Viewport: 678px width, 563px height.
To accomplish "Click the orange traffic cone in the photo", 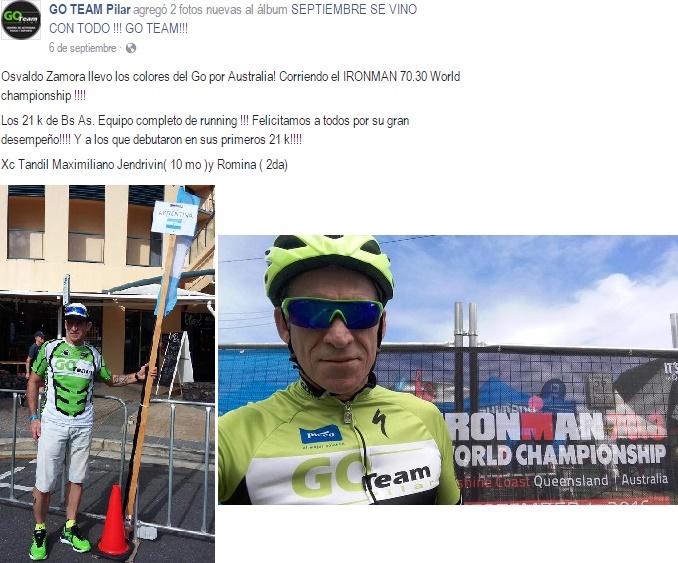I will 113,521.
